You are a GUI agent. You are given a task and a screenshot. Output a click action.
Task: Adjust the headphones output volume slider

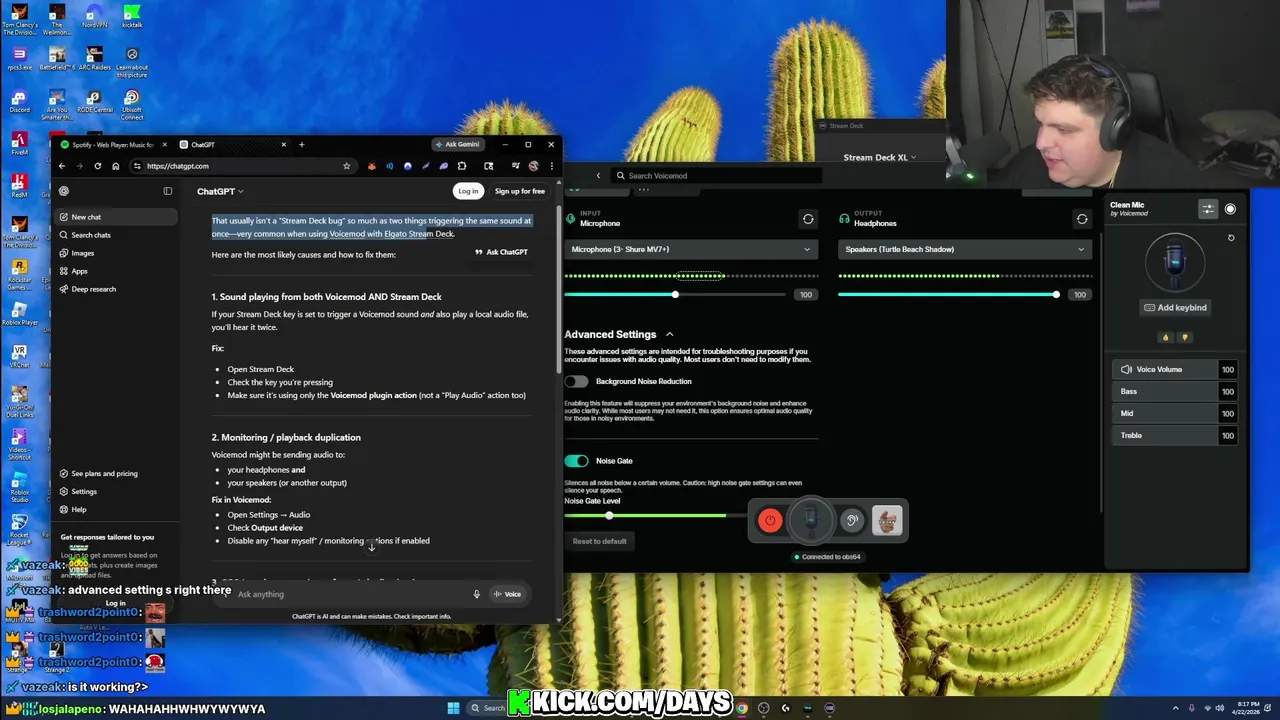click(1056, 294)
